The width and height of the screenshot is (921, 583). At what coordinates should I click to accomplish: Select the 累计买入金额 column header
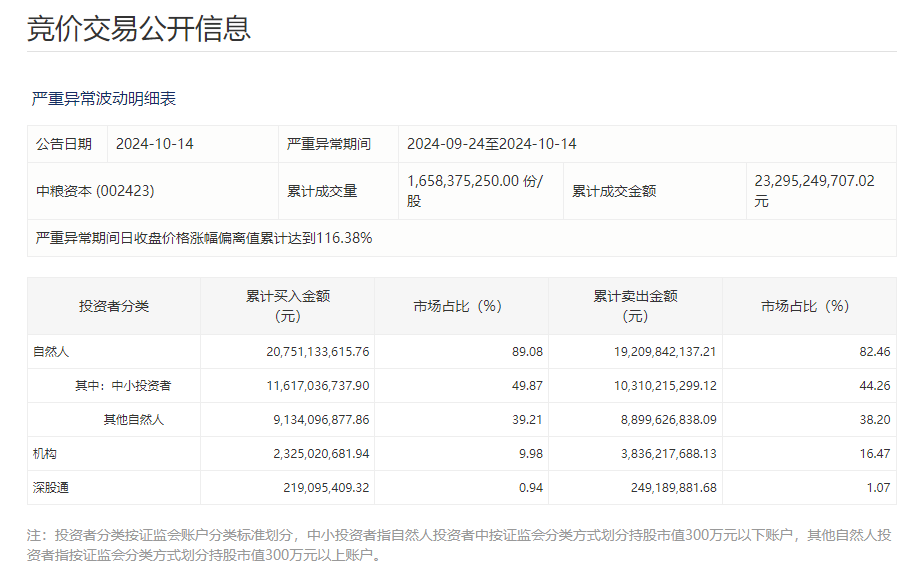point(285,306)
